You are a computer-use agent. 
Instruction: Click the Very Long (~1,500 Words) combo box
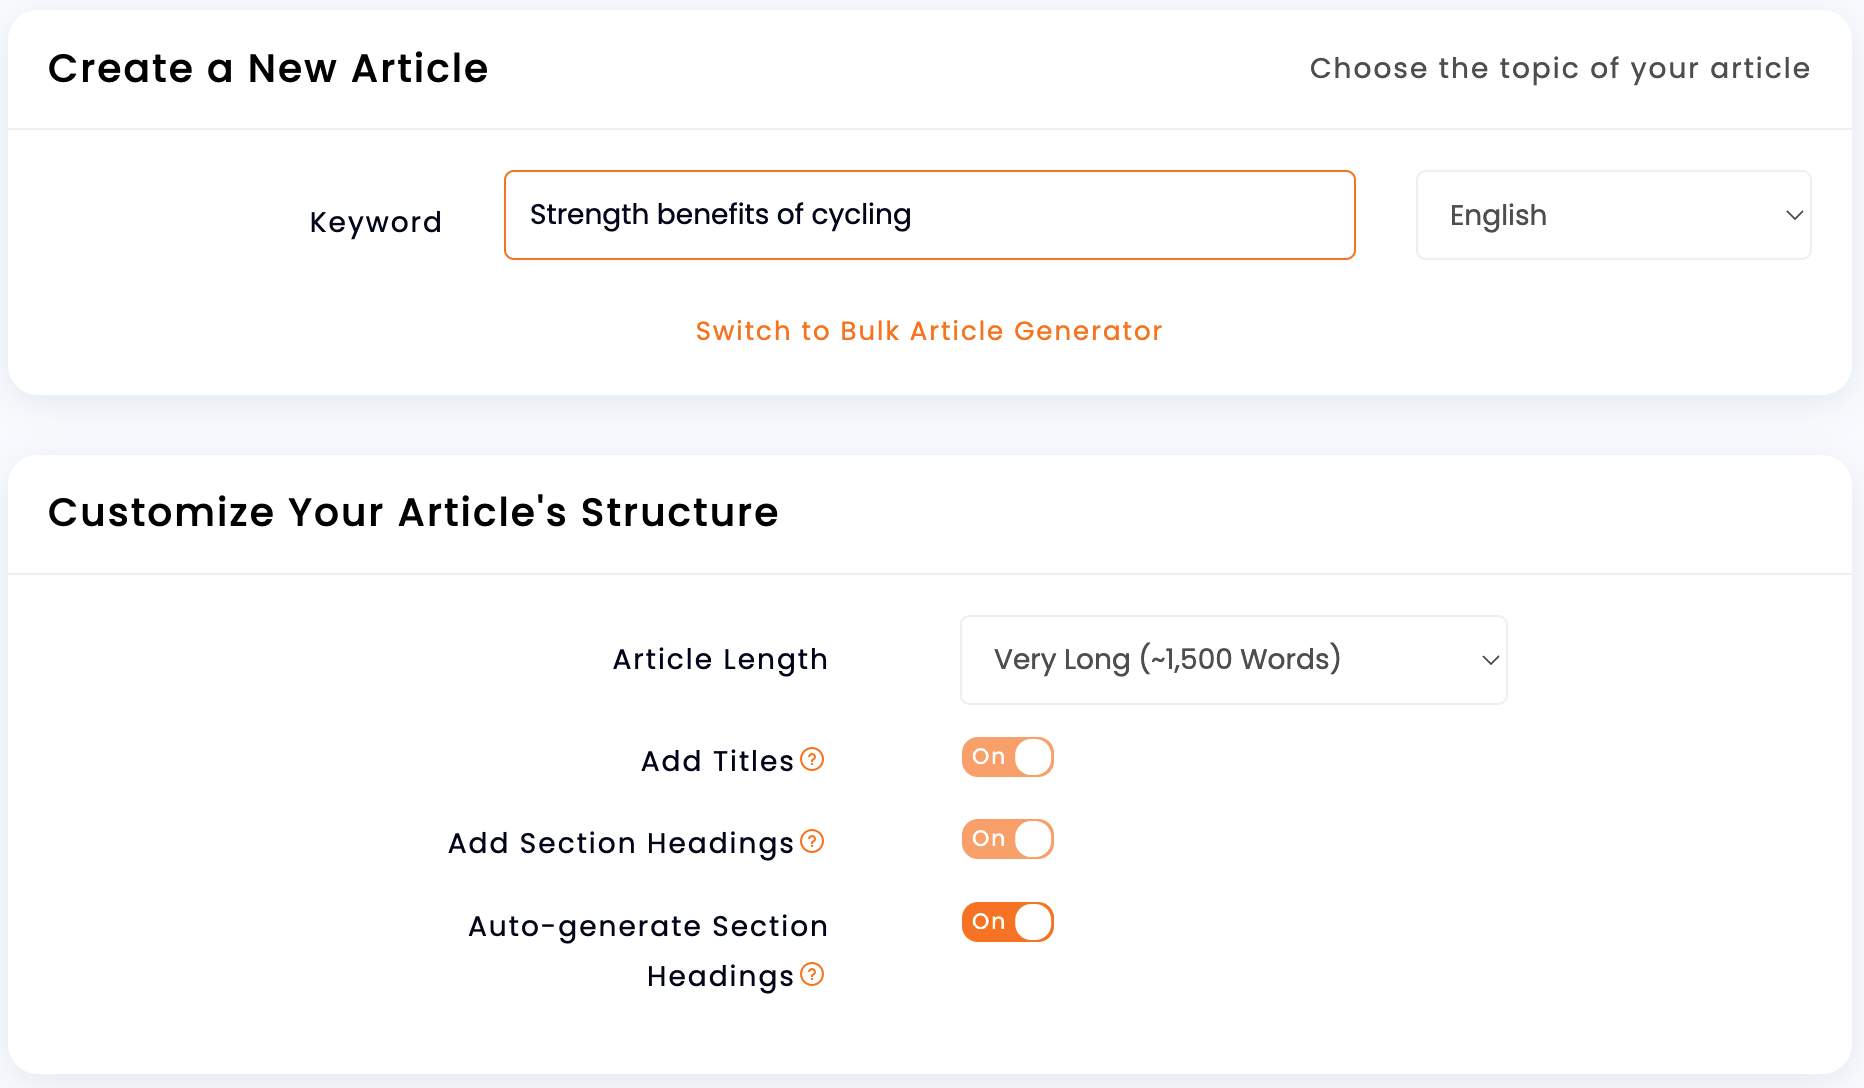(x=1233, y=660)
